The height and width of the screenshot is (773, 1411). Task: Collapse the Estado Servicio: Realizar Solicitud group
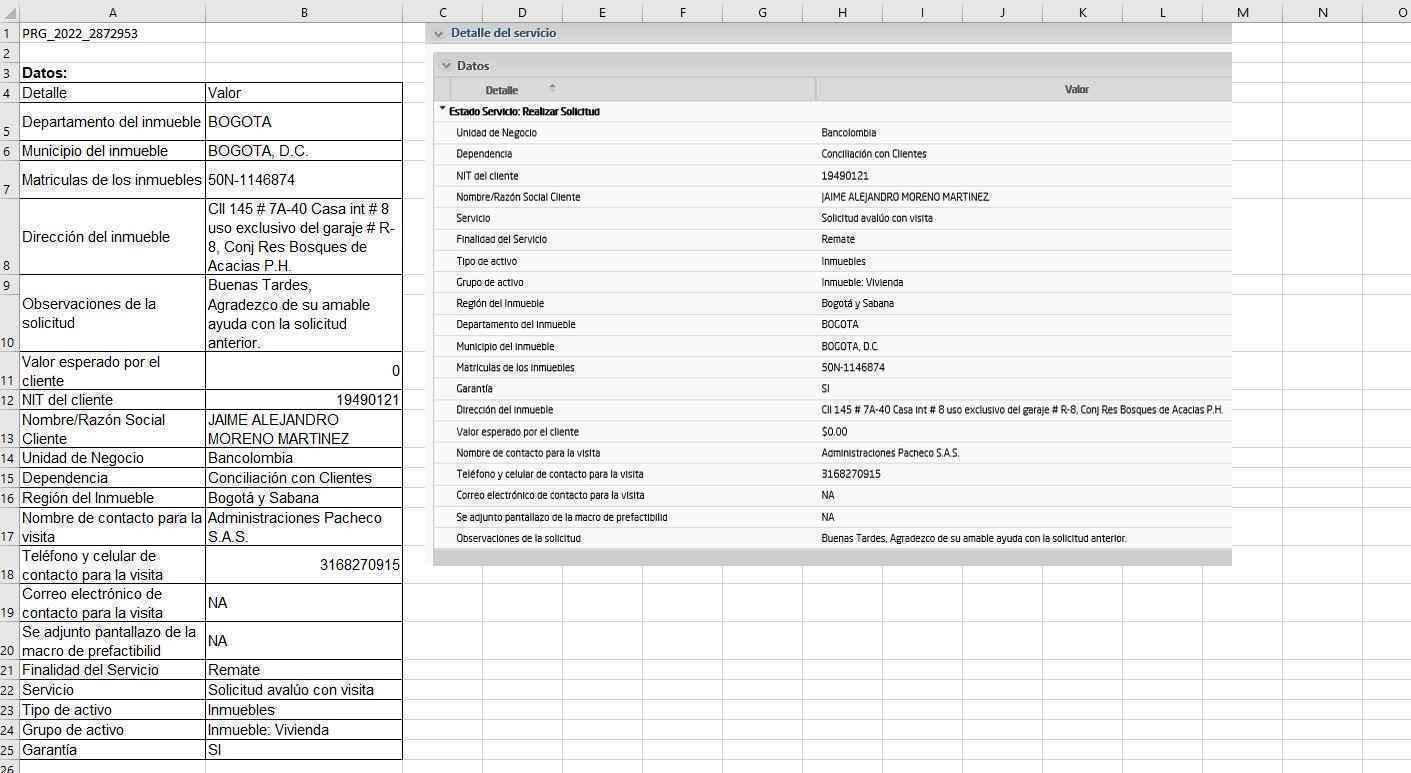coord(443,111)
